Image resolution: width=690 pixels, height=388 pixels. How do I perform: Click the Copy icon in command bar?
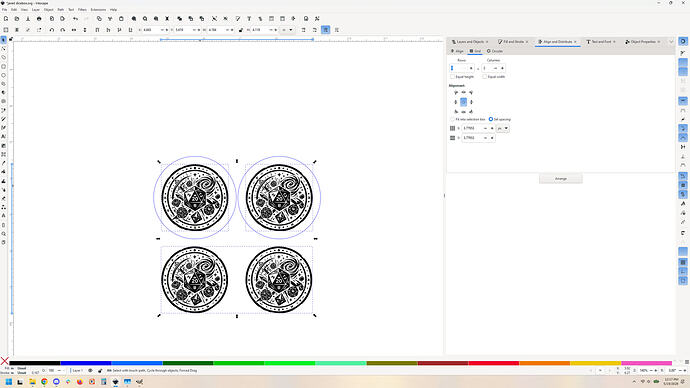point(99,19)
